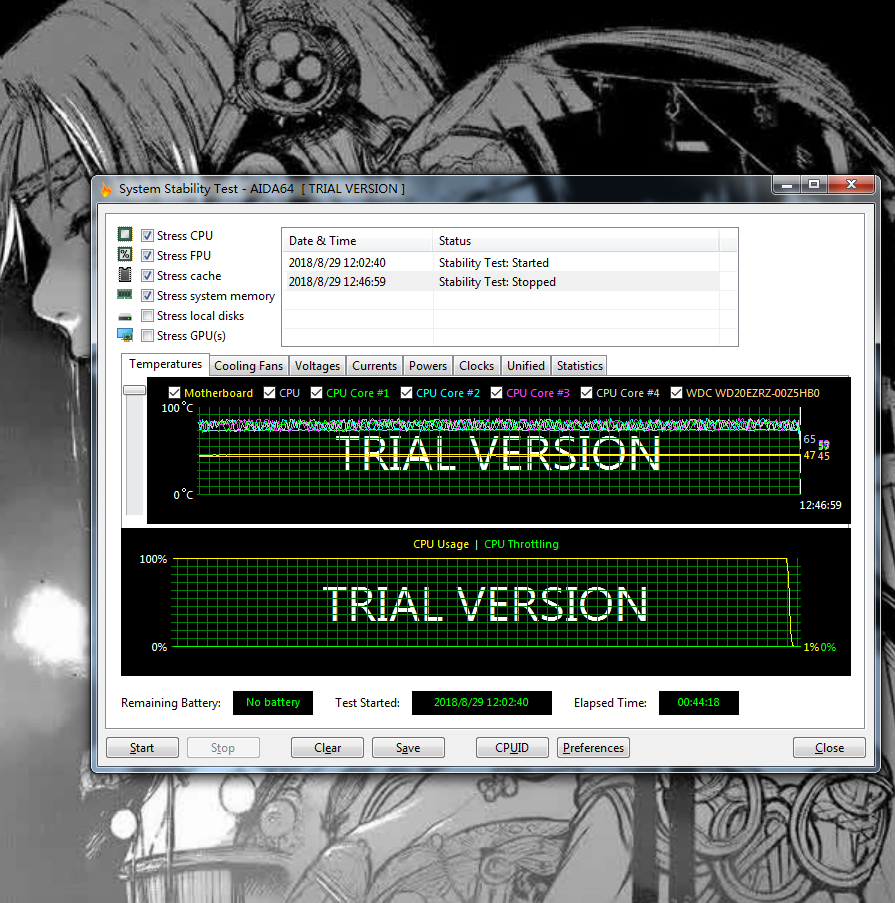Click the No battery status field

click(273, 703)
